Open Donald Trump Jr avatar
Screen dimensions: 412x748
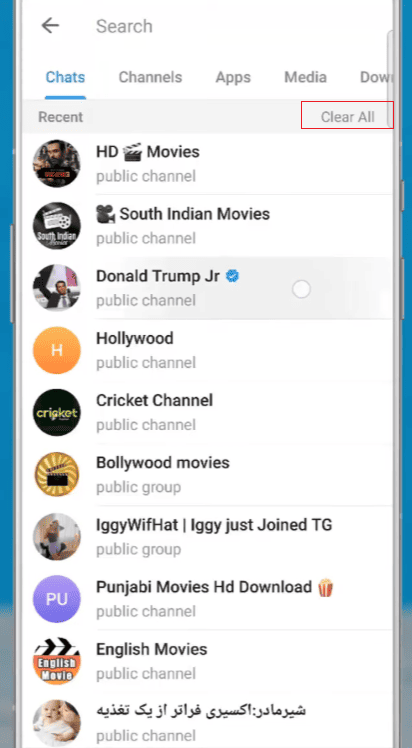click(57, 288)
